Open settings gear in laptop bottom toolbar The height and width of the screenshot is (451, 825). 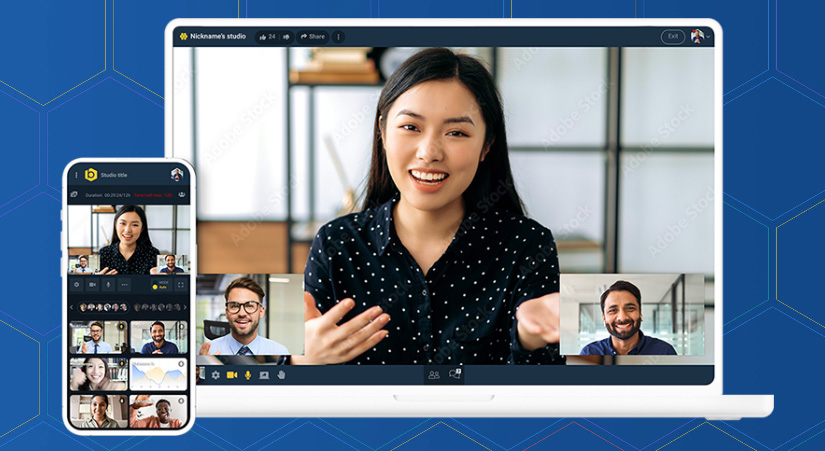pos(215,375)
